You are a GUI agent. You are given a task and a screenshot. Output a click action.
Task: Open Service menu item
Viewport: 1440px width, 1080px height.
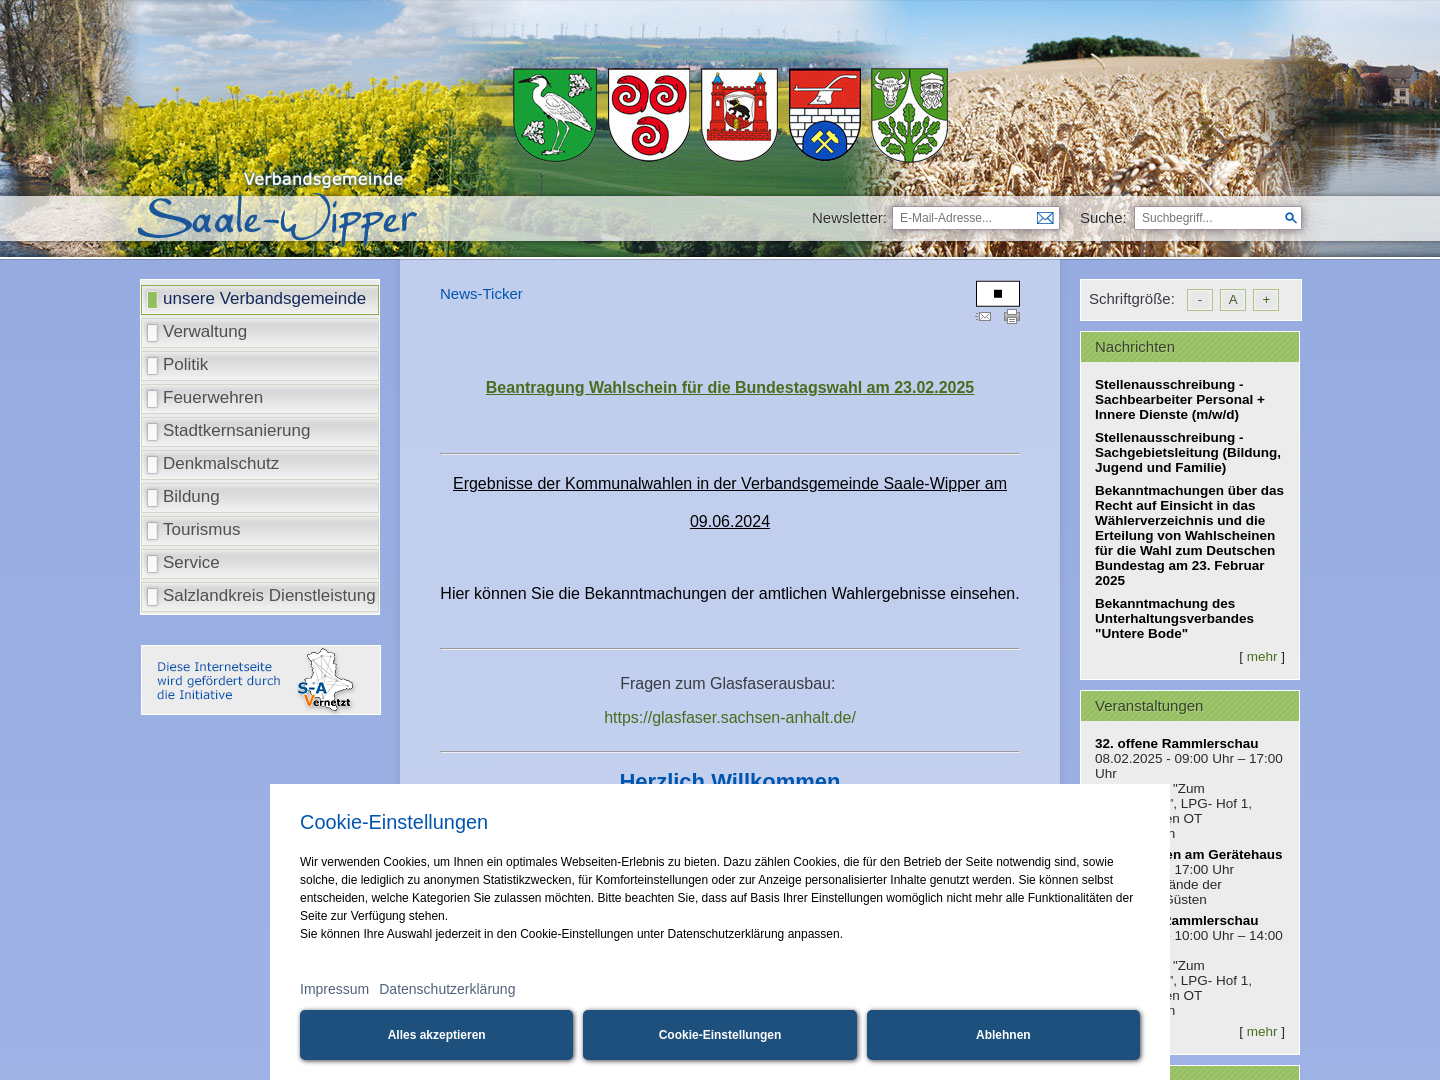260,563
